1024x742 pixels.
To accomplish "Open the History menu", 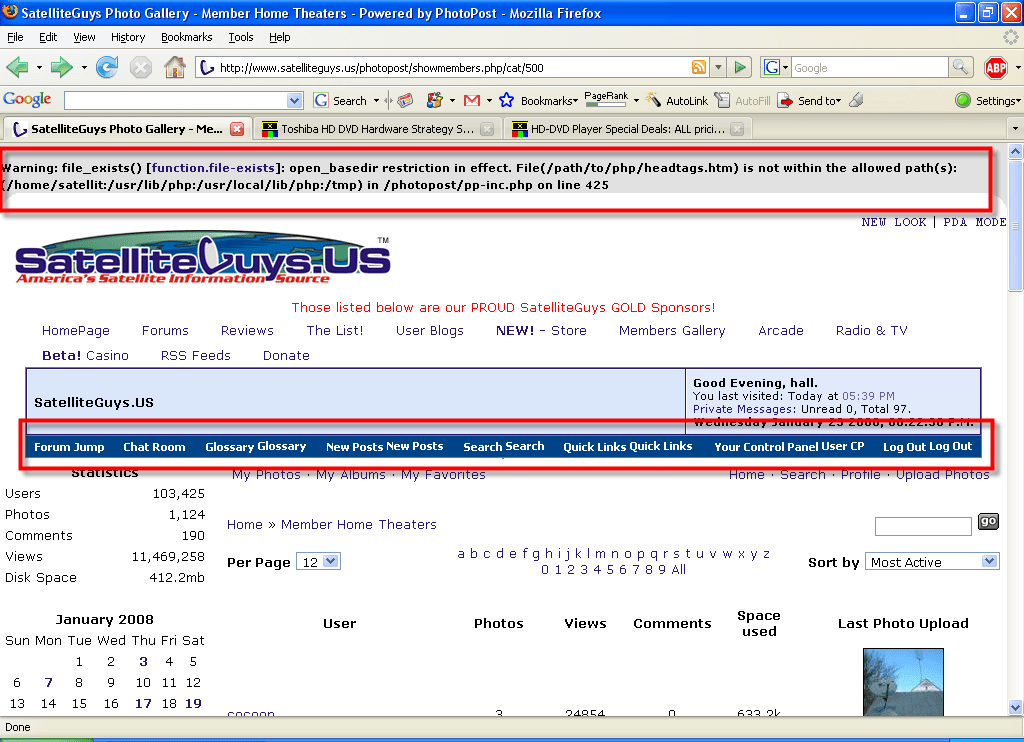I will (128, 37).
